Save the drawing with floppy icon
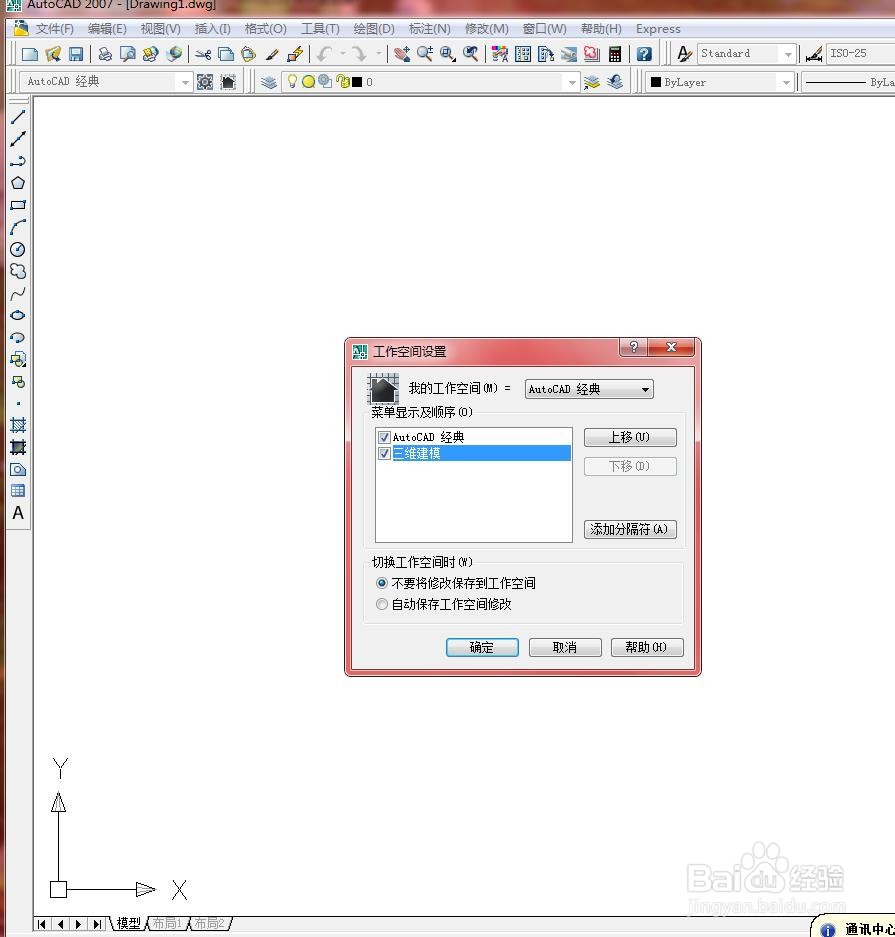Viewport: 895px width, 937px height. (76, 54)
